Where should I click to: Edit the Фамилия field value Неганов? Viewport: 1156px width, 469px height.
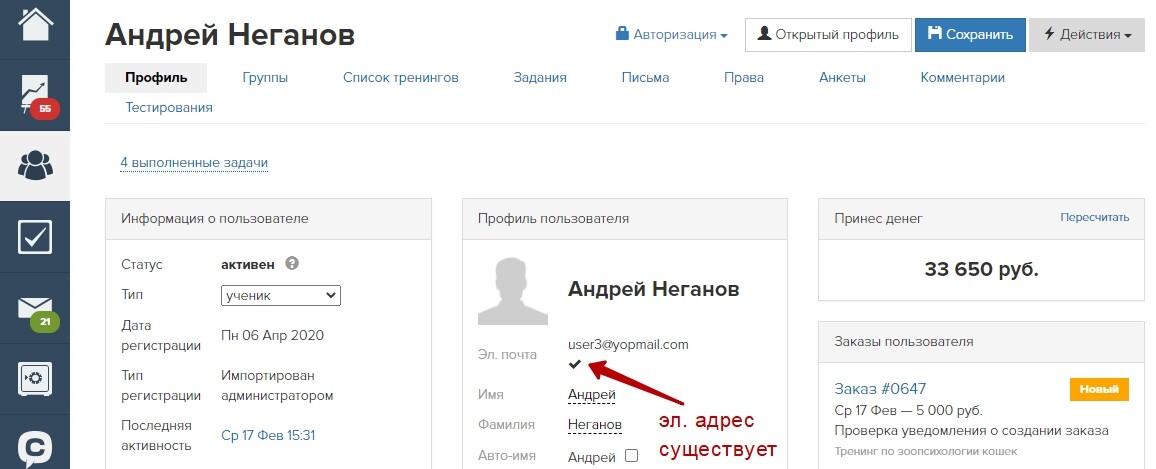pos(594,425)
